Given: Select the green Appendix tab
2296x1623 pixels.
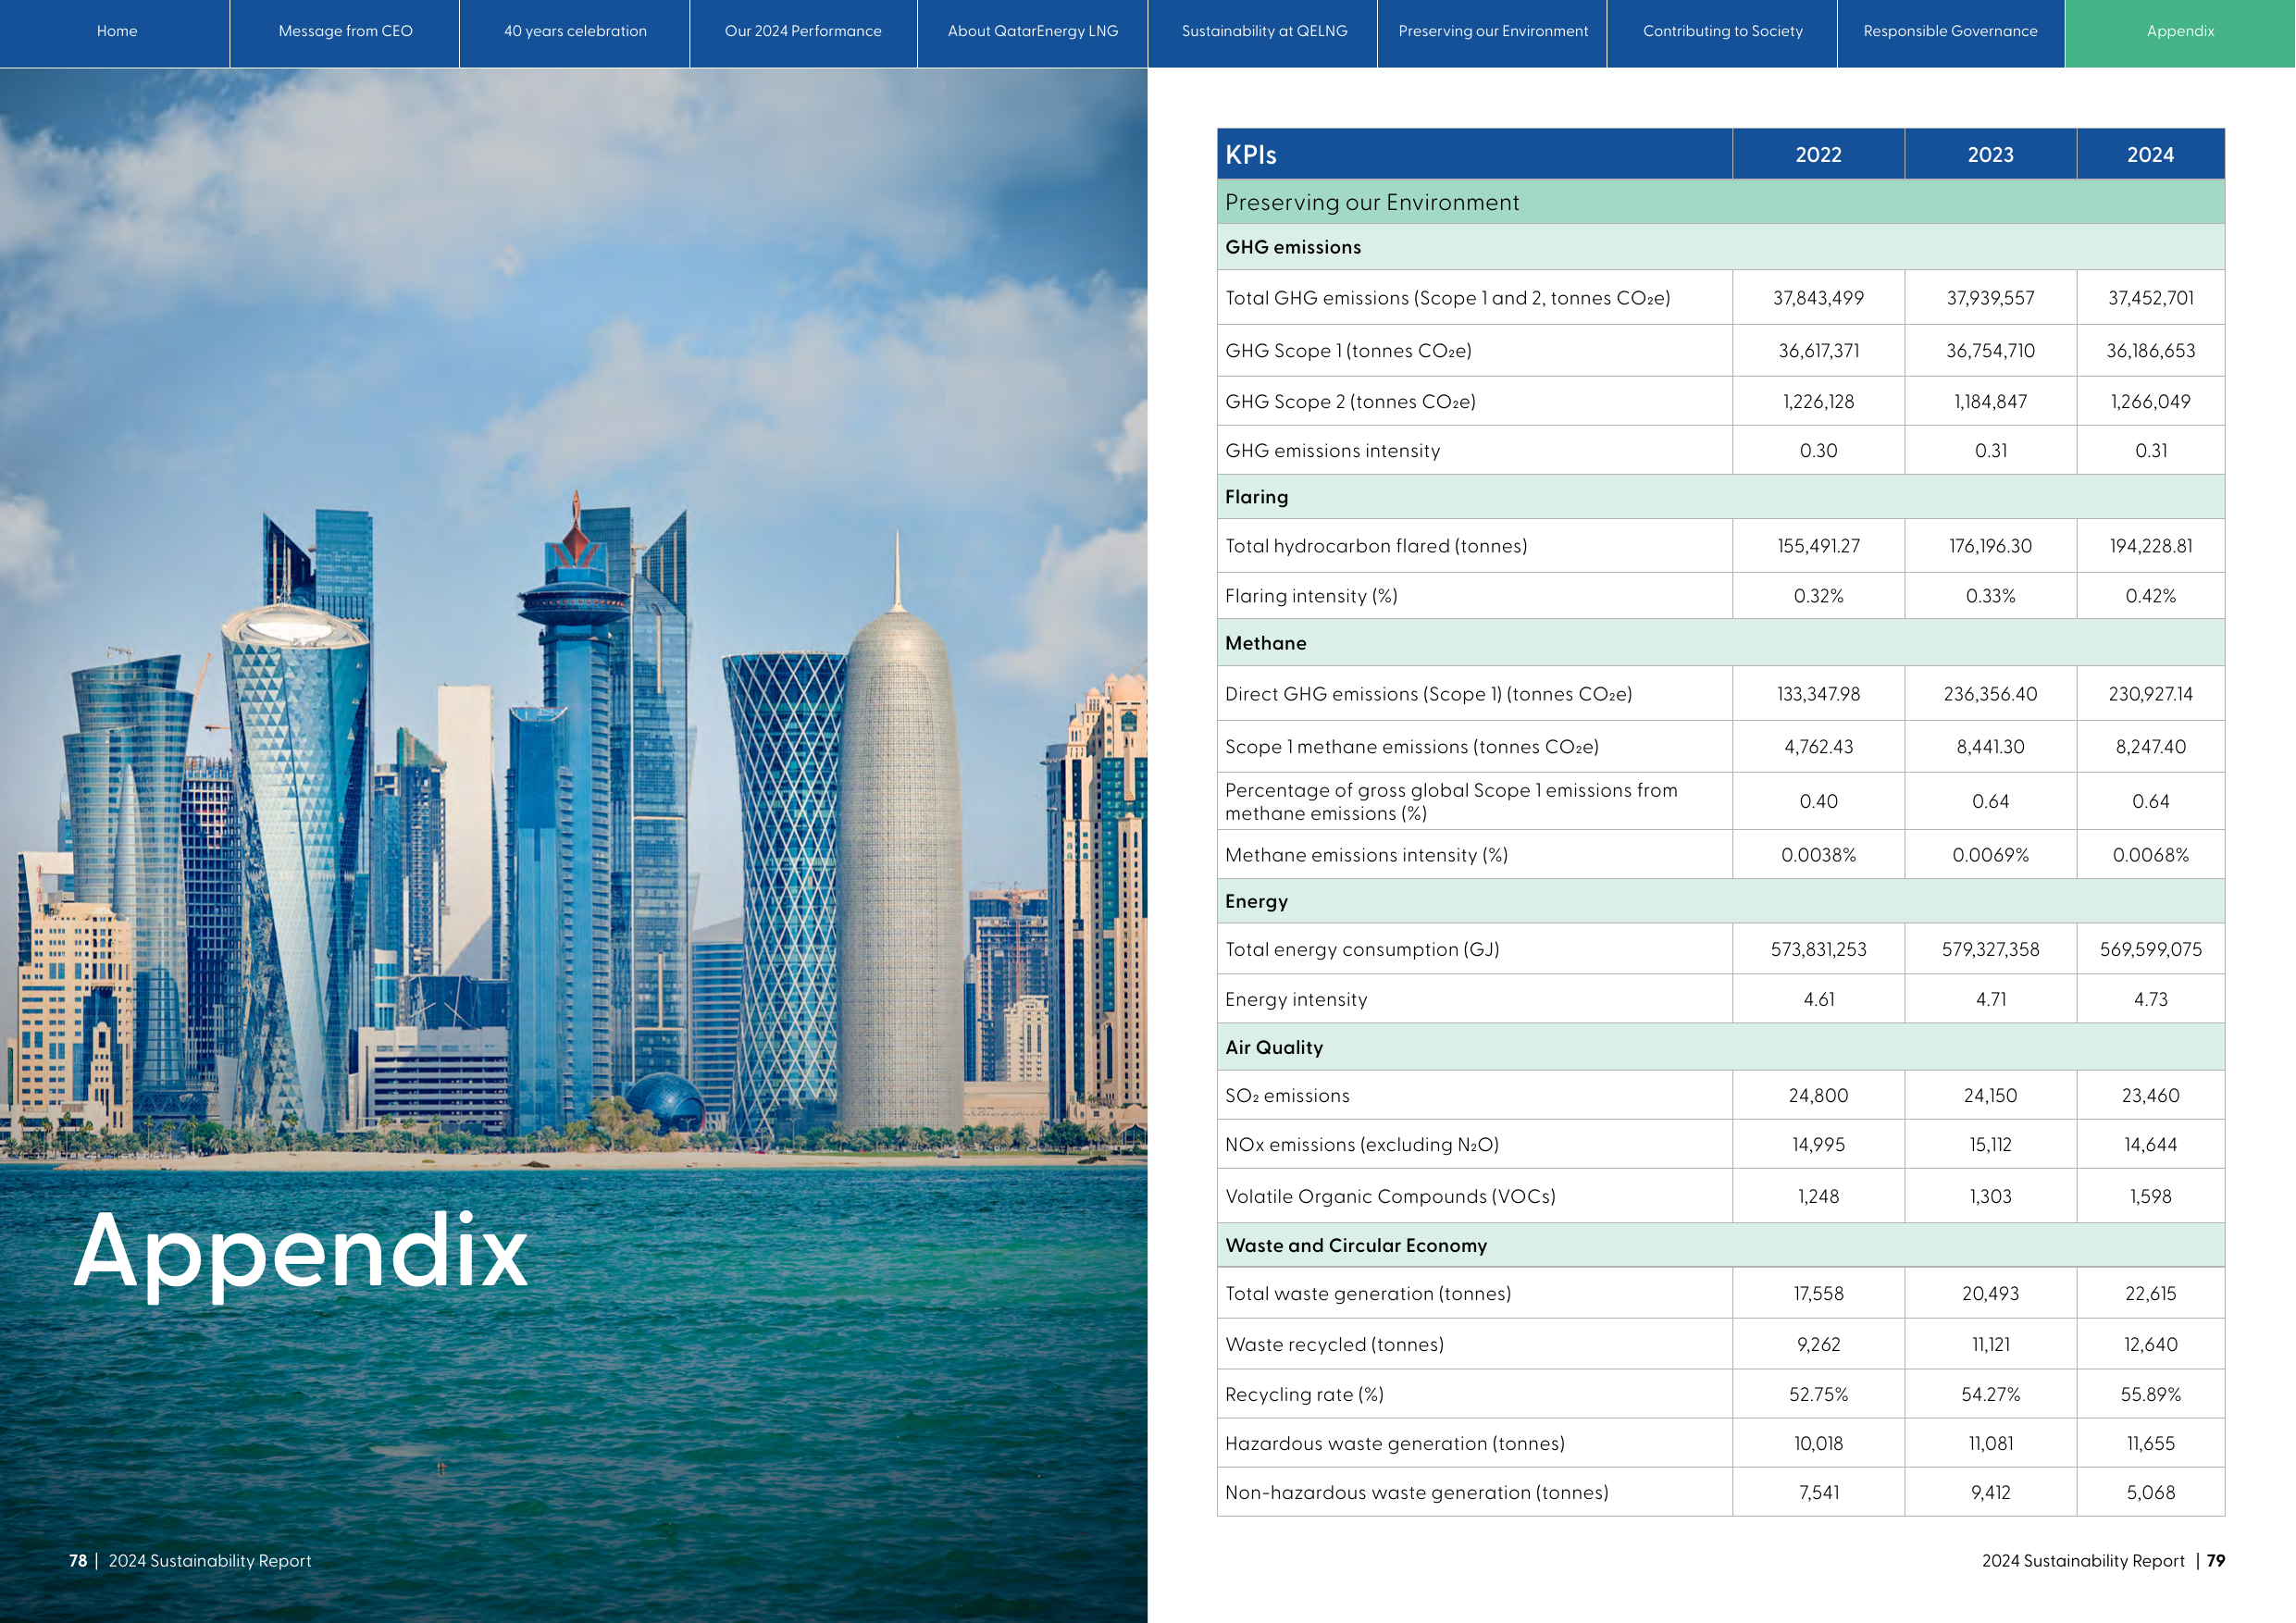Looking at the screenshot, I should click(2180, 31).
